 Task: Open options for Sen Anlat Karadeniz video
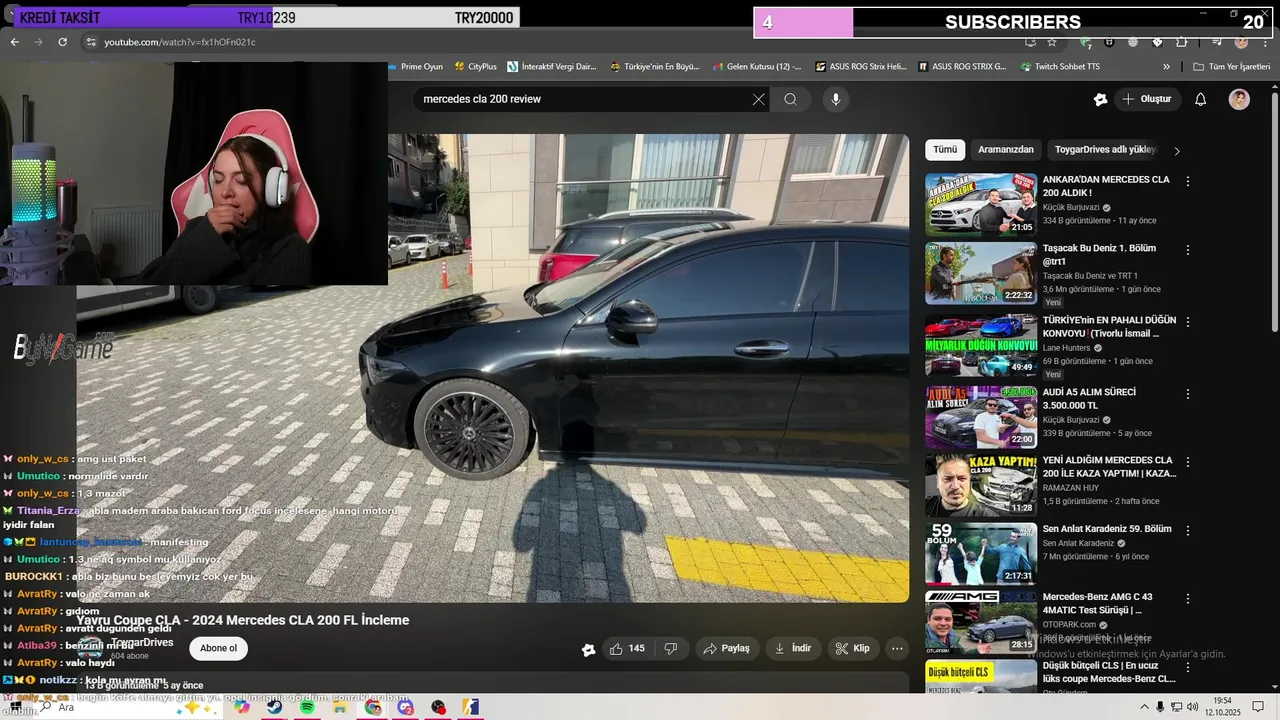[x=1188, y=530]
